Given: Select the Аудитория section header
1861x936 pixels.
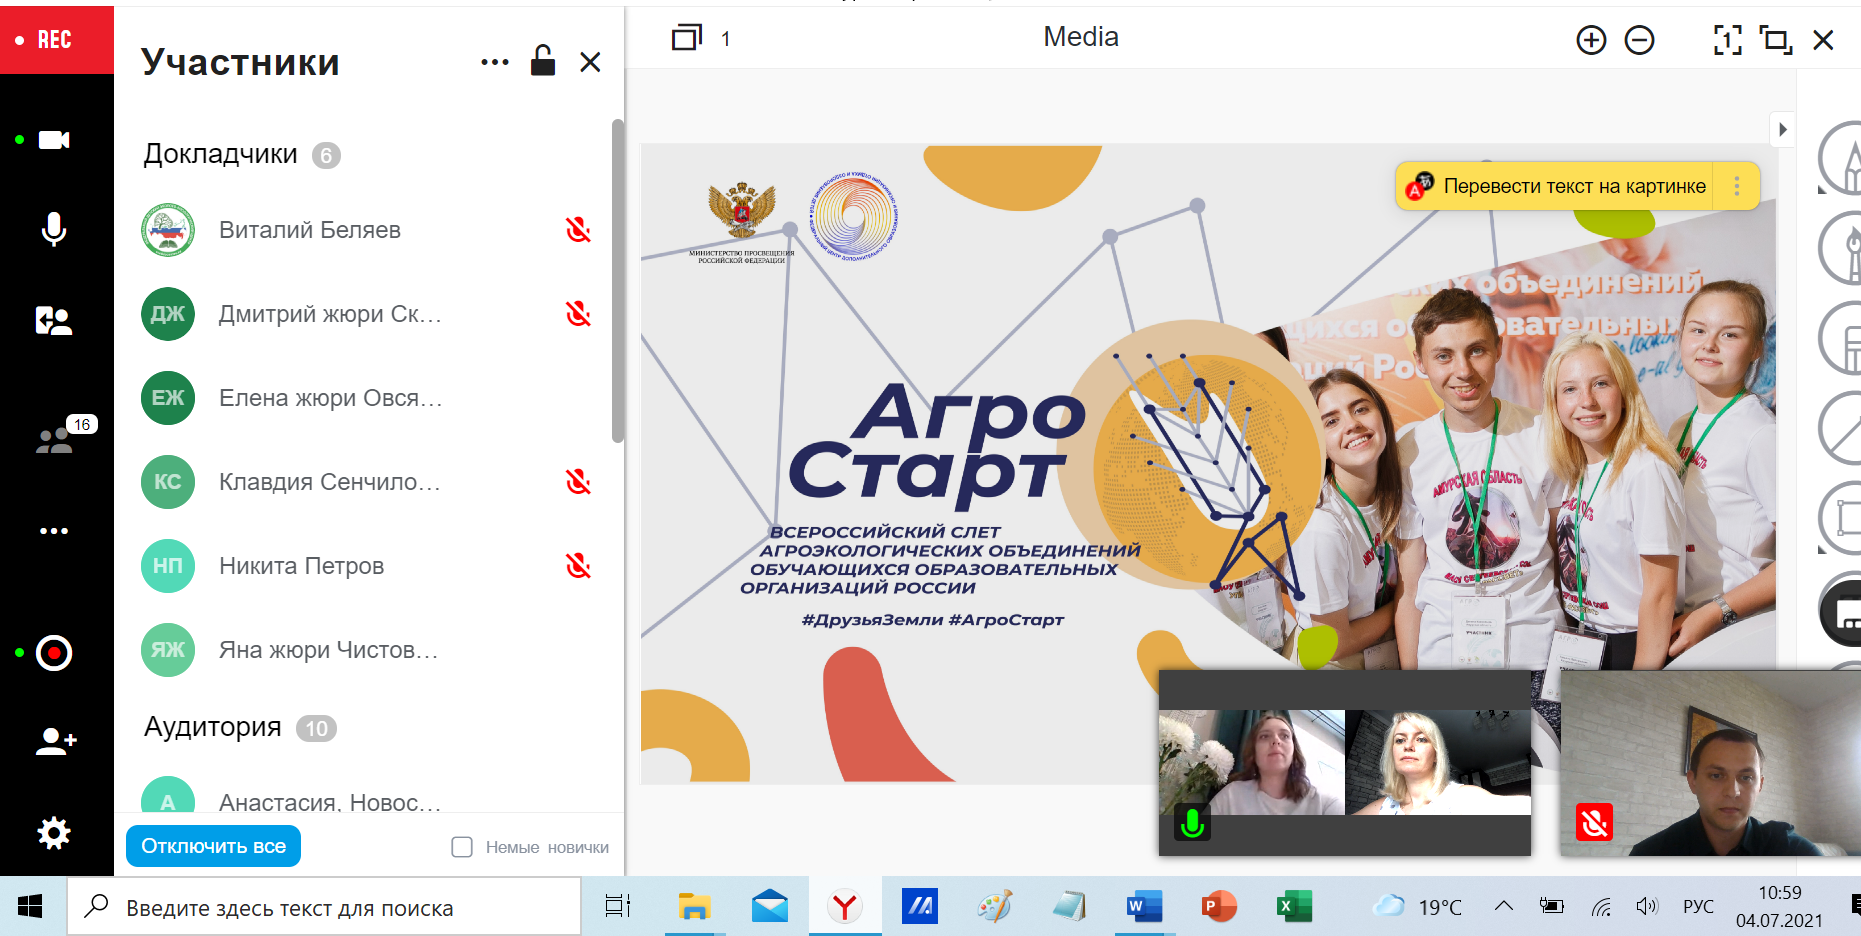Looking at the screenshot, I should tap(213, 727).
